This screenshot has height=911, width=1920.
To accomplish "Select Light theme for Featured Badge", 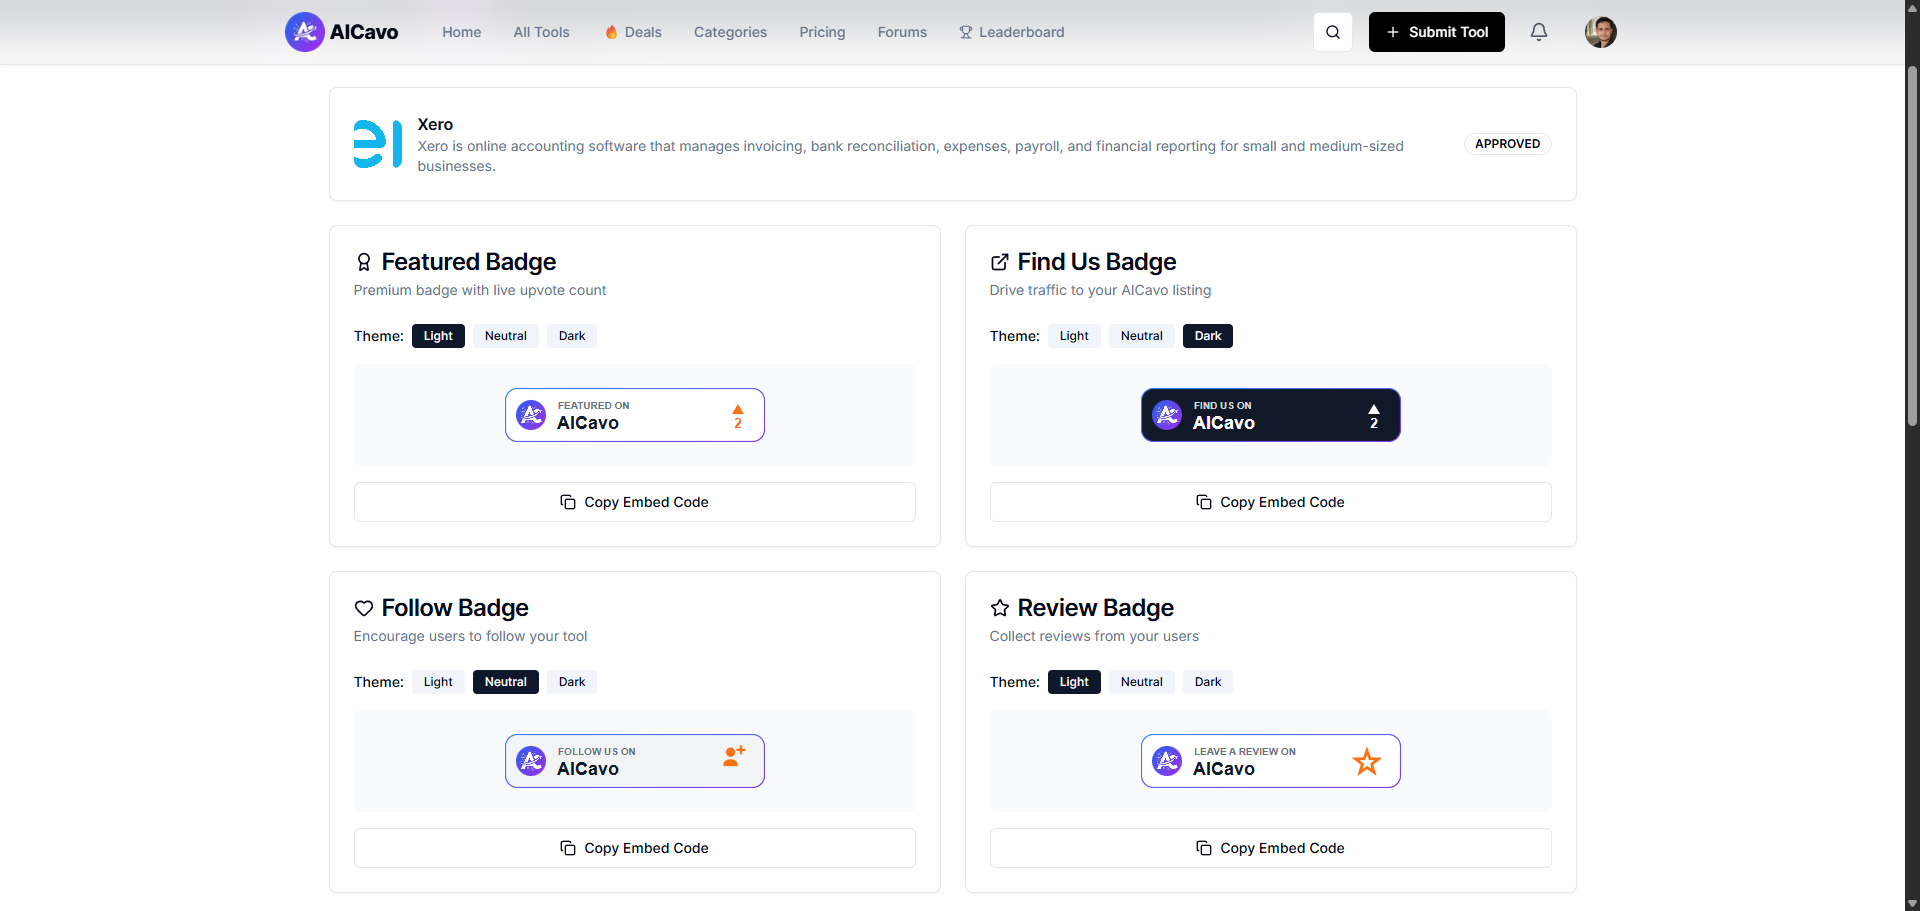I will (x=438, y=336).
